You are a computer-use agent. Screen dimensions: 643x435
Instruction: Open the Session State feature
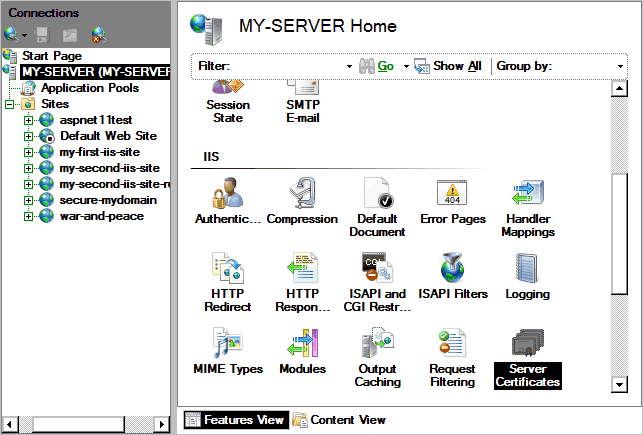(x=228, y=103)
